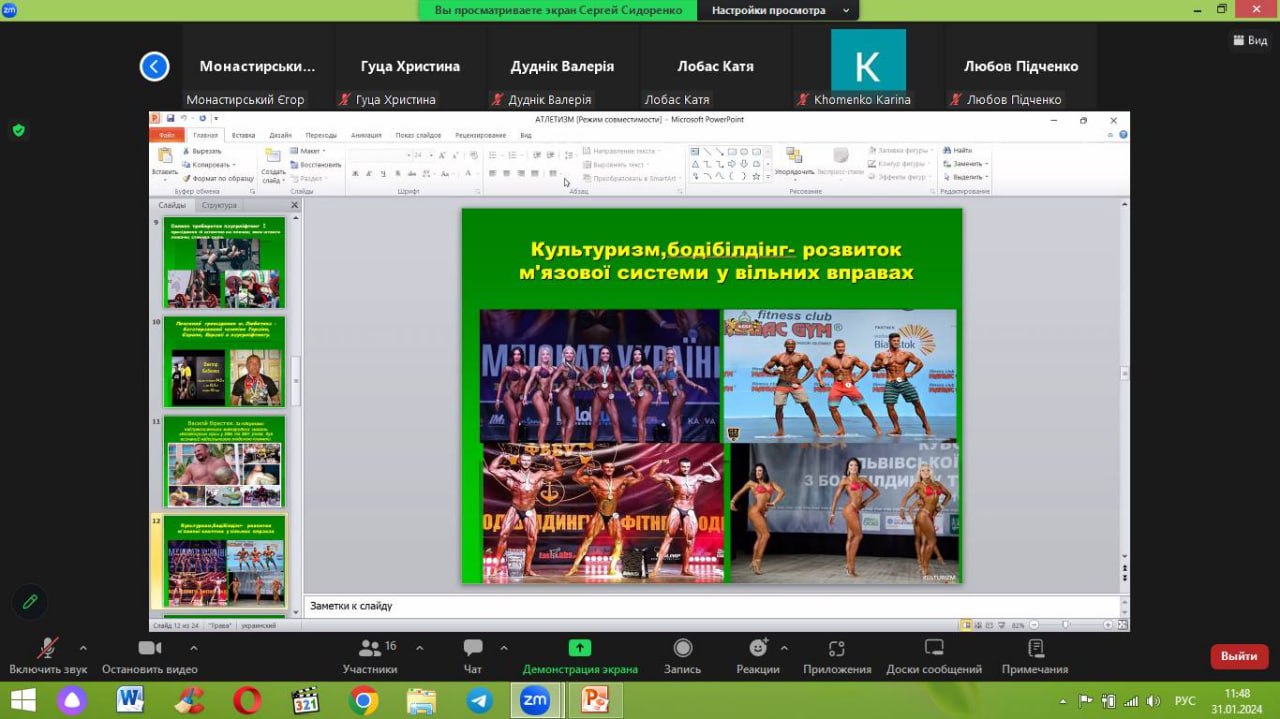Start recording with the Запись button

pyautogui.click(x=683, y=656)
